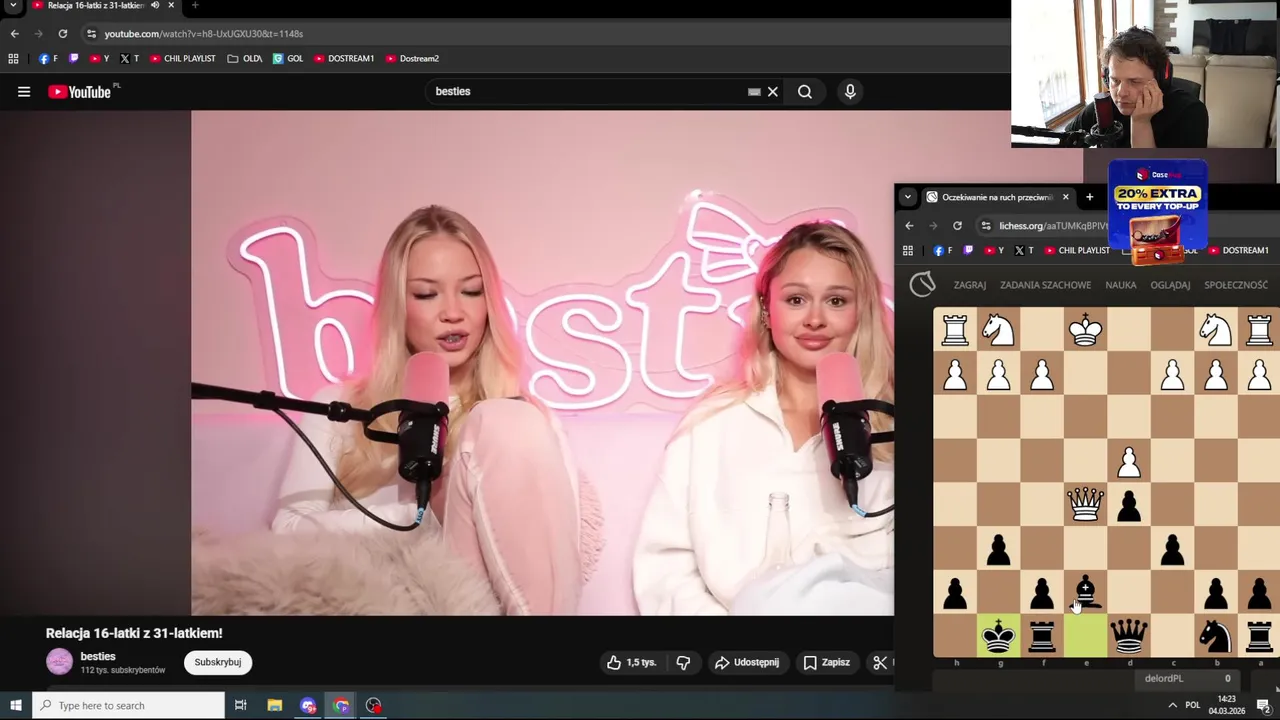This screenshot has width=1280, height=720.
Task: Open site info icon in lichess address bar
Action: point(986,226)
